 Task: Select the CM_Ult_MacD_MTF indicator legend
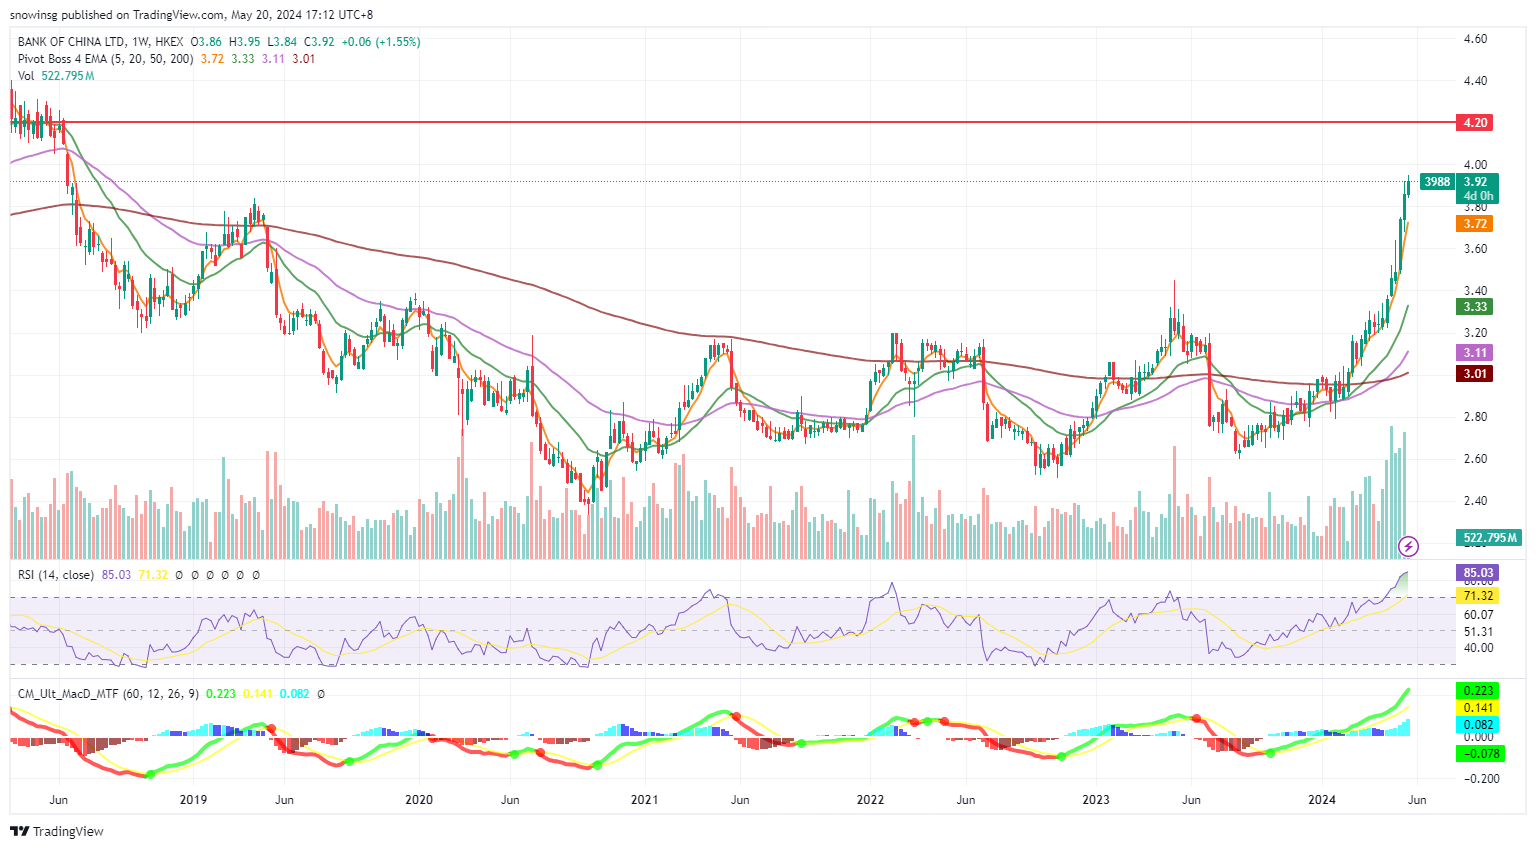pos(108,693)
